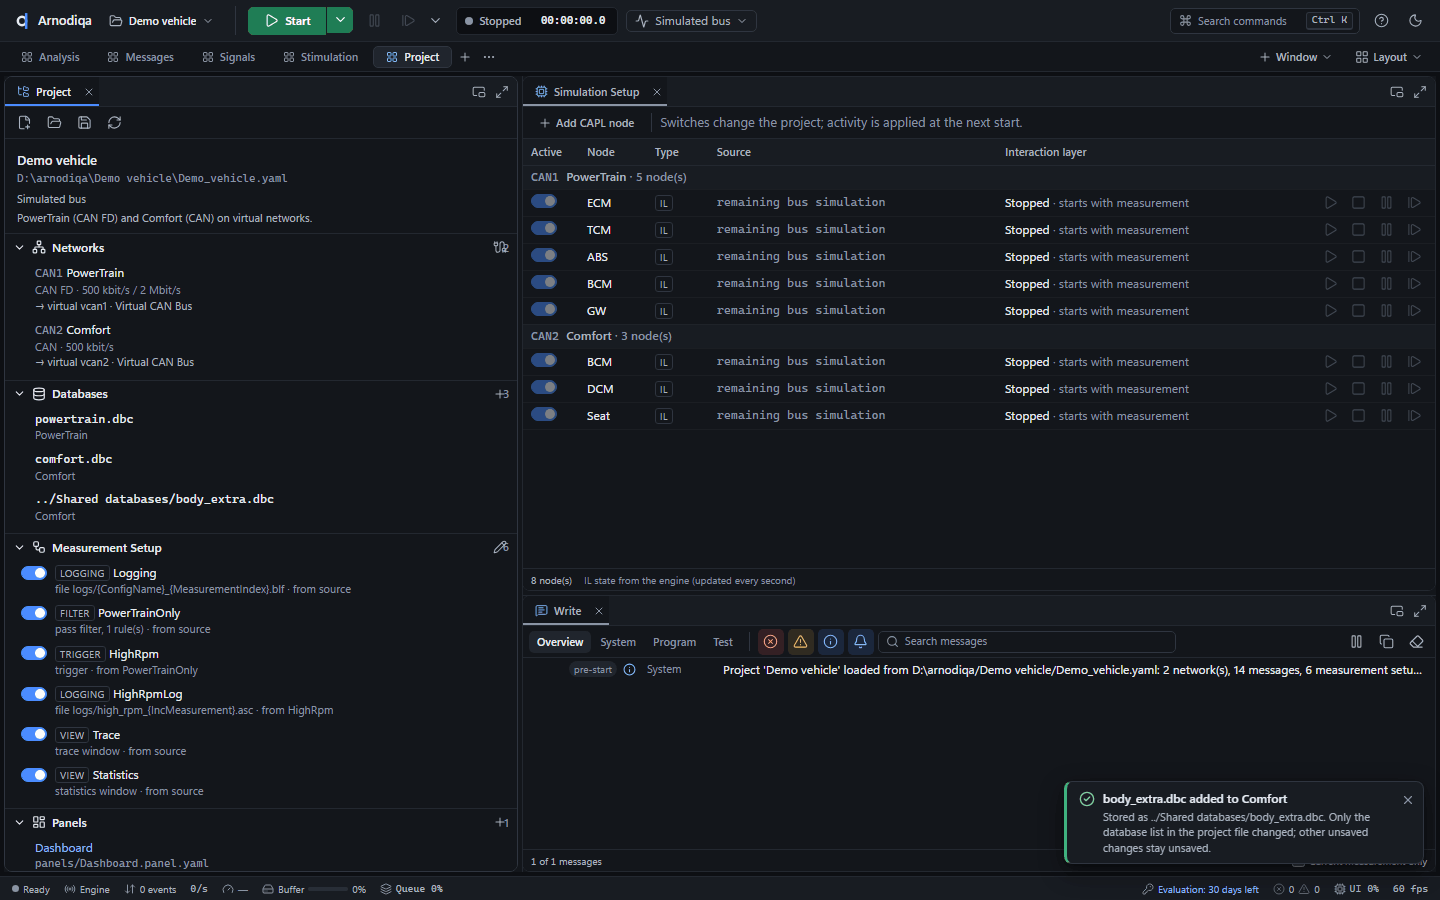The width and height of the screenshot is (1440, 900).
Task: Turn off the Logging measurement toggle
Action: point(34,573)
